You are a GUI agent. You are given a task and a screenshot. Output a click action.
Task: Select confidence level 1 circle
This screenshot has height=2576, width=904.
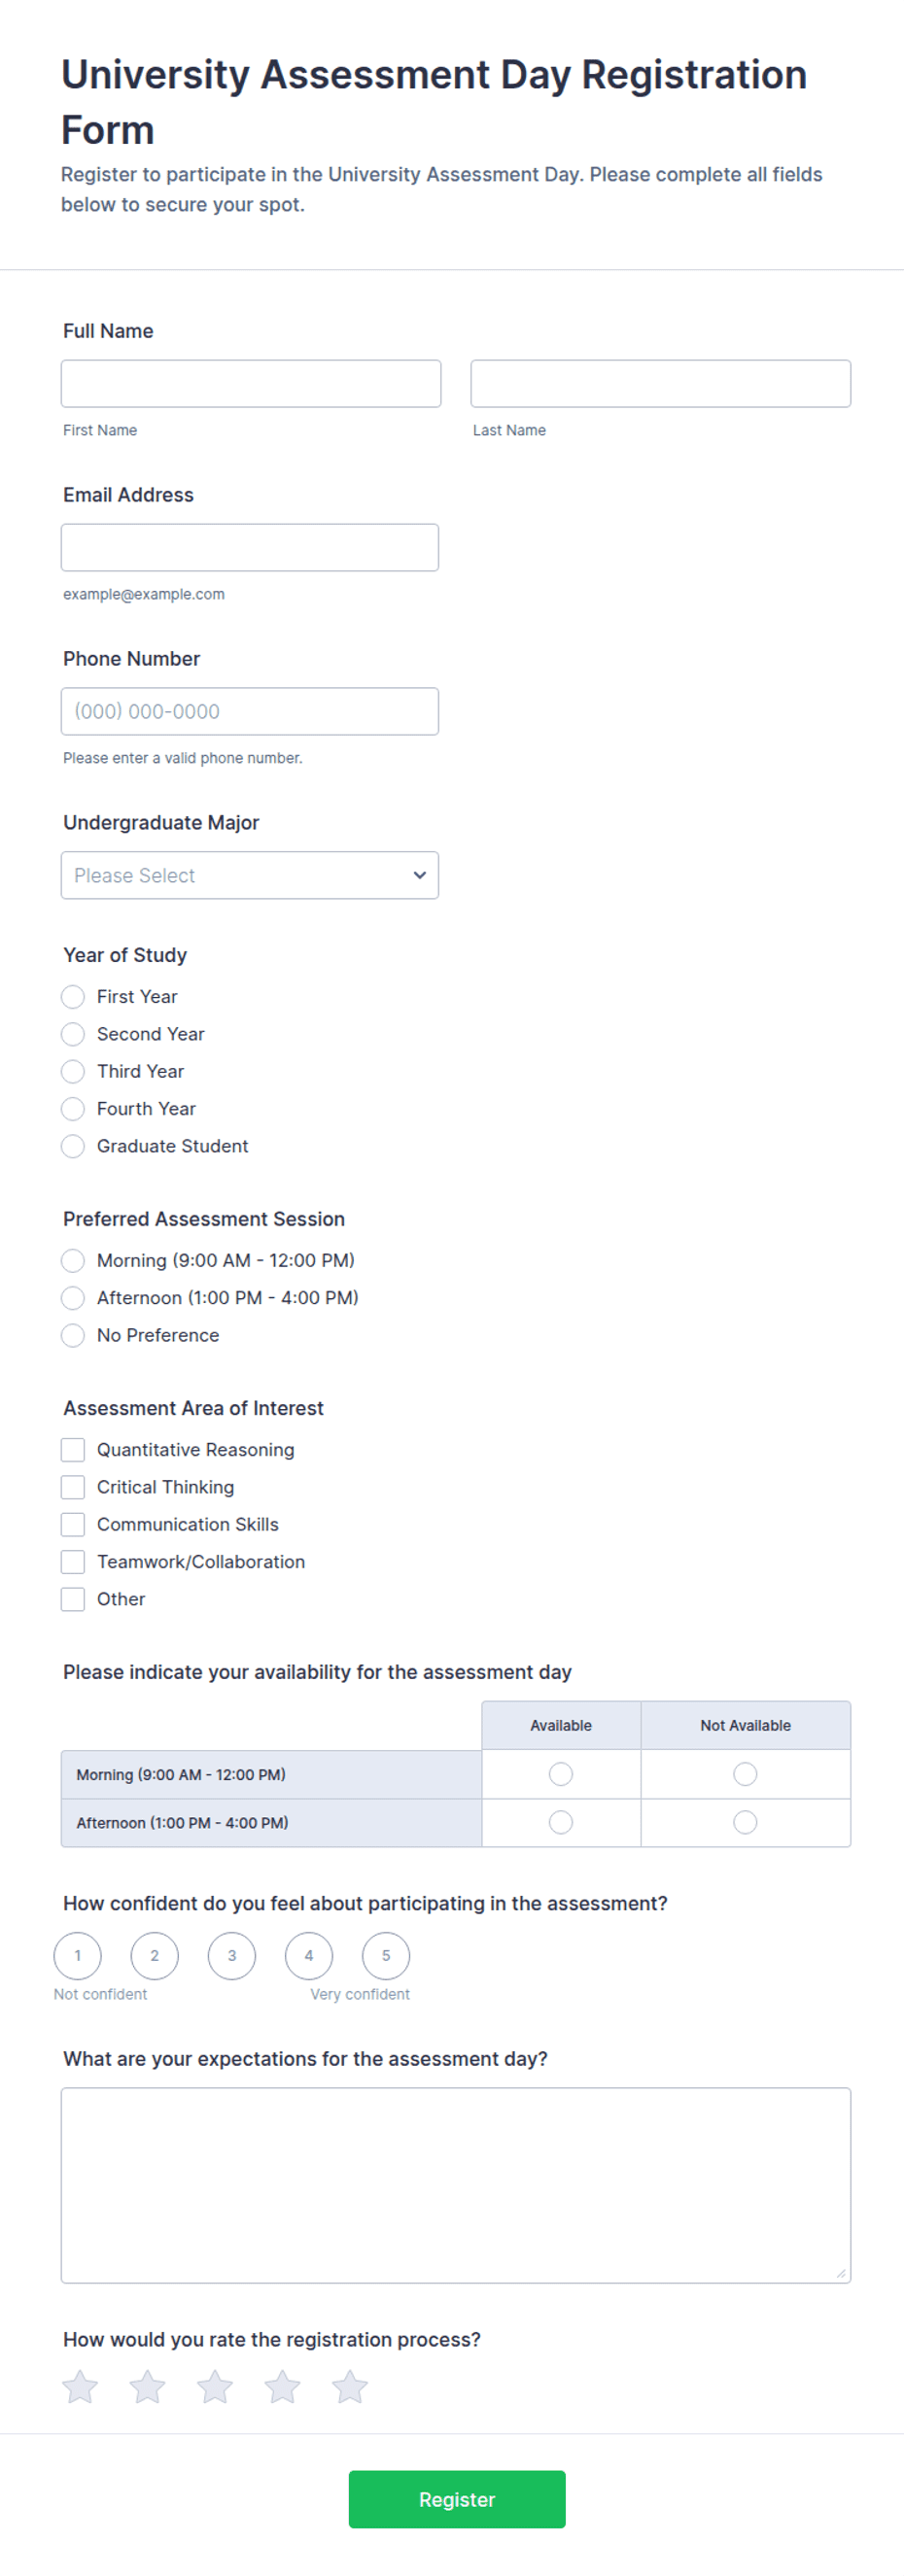(78, 1955)
